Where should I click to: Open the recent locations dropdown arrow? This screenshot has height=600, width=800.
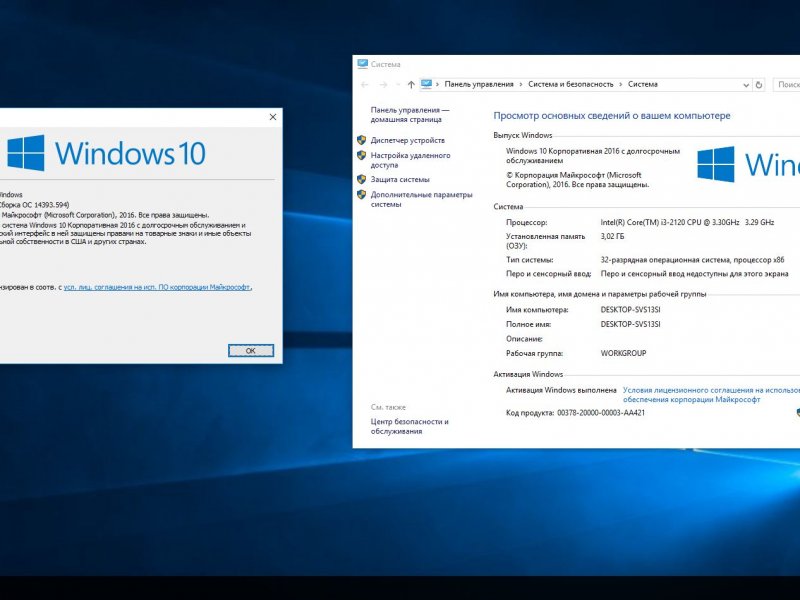(x=398, y=85)
